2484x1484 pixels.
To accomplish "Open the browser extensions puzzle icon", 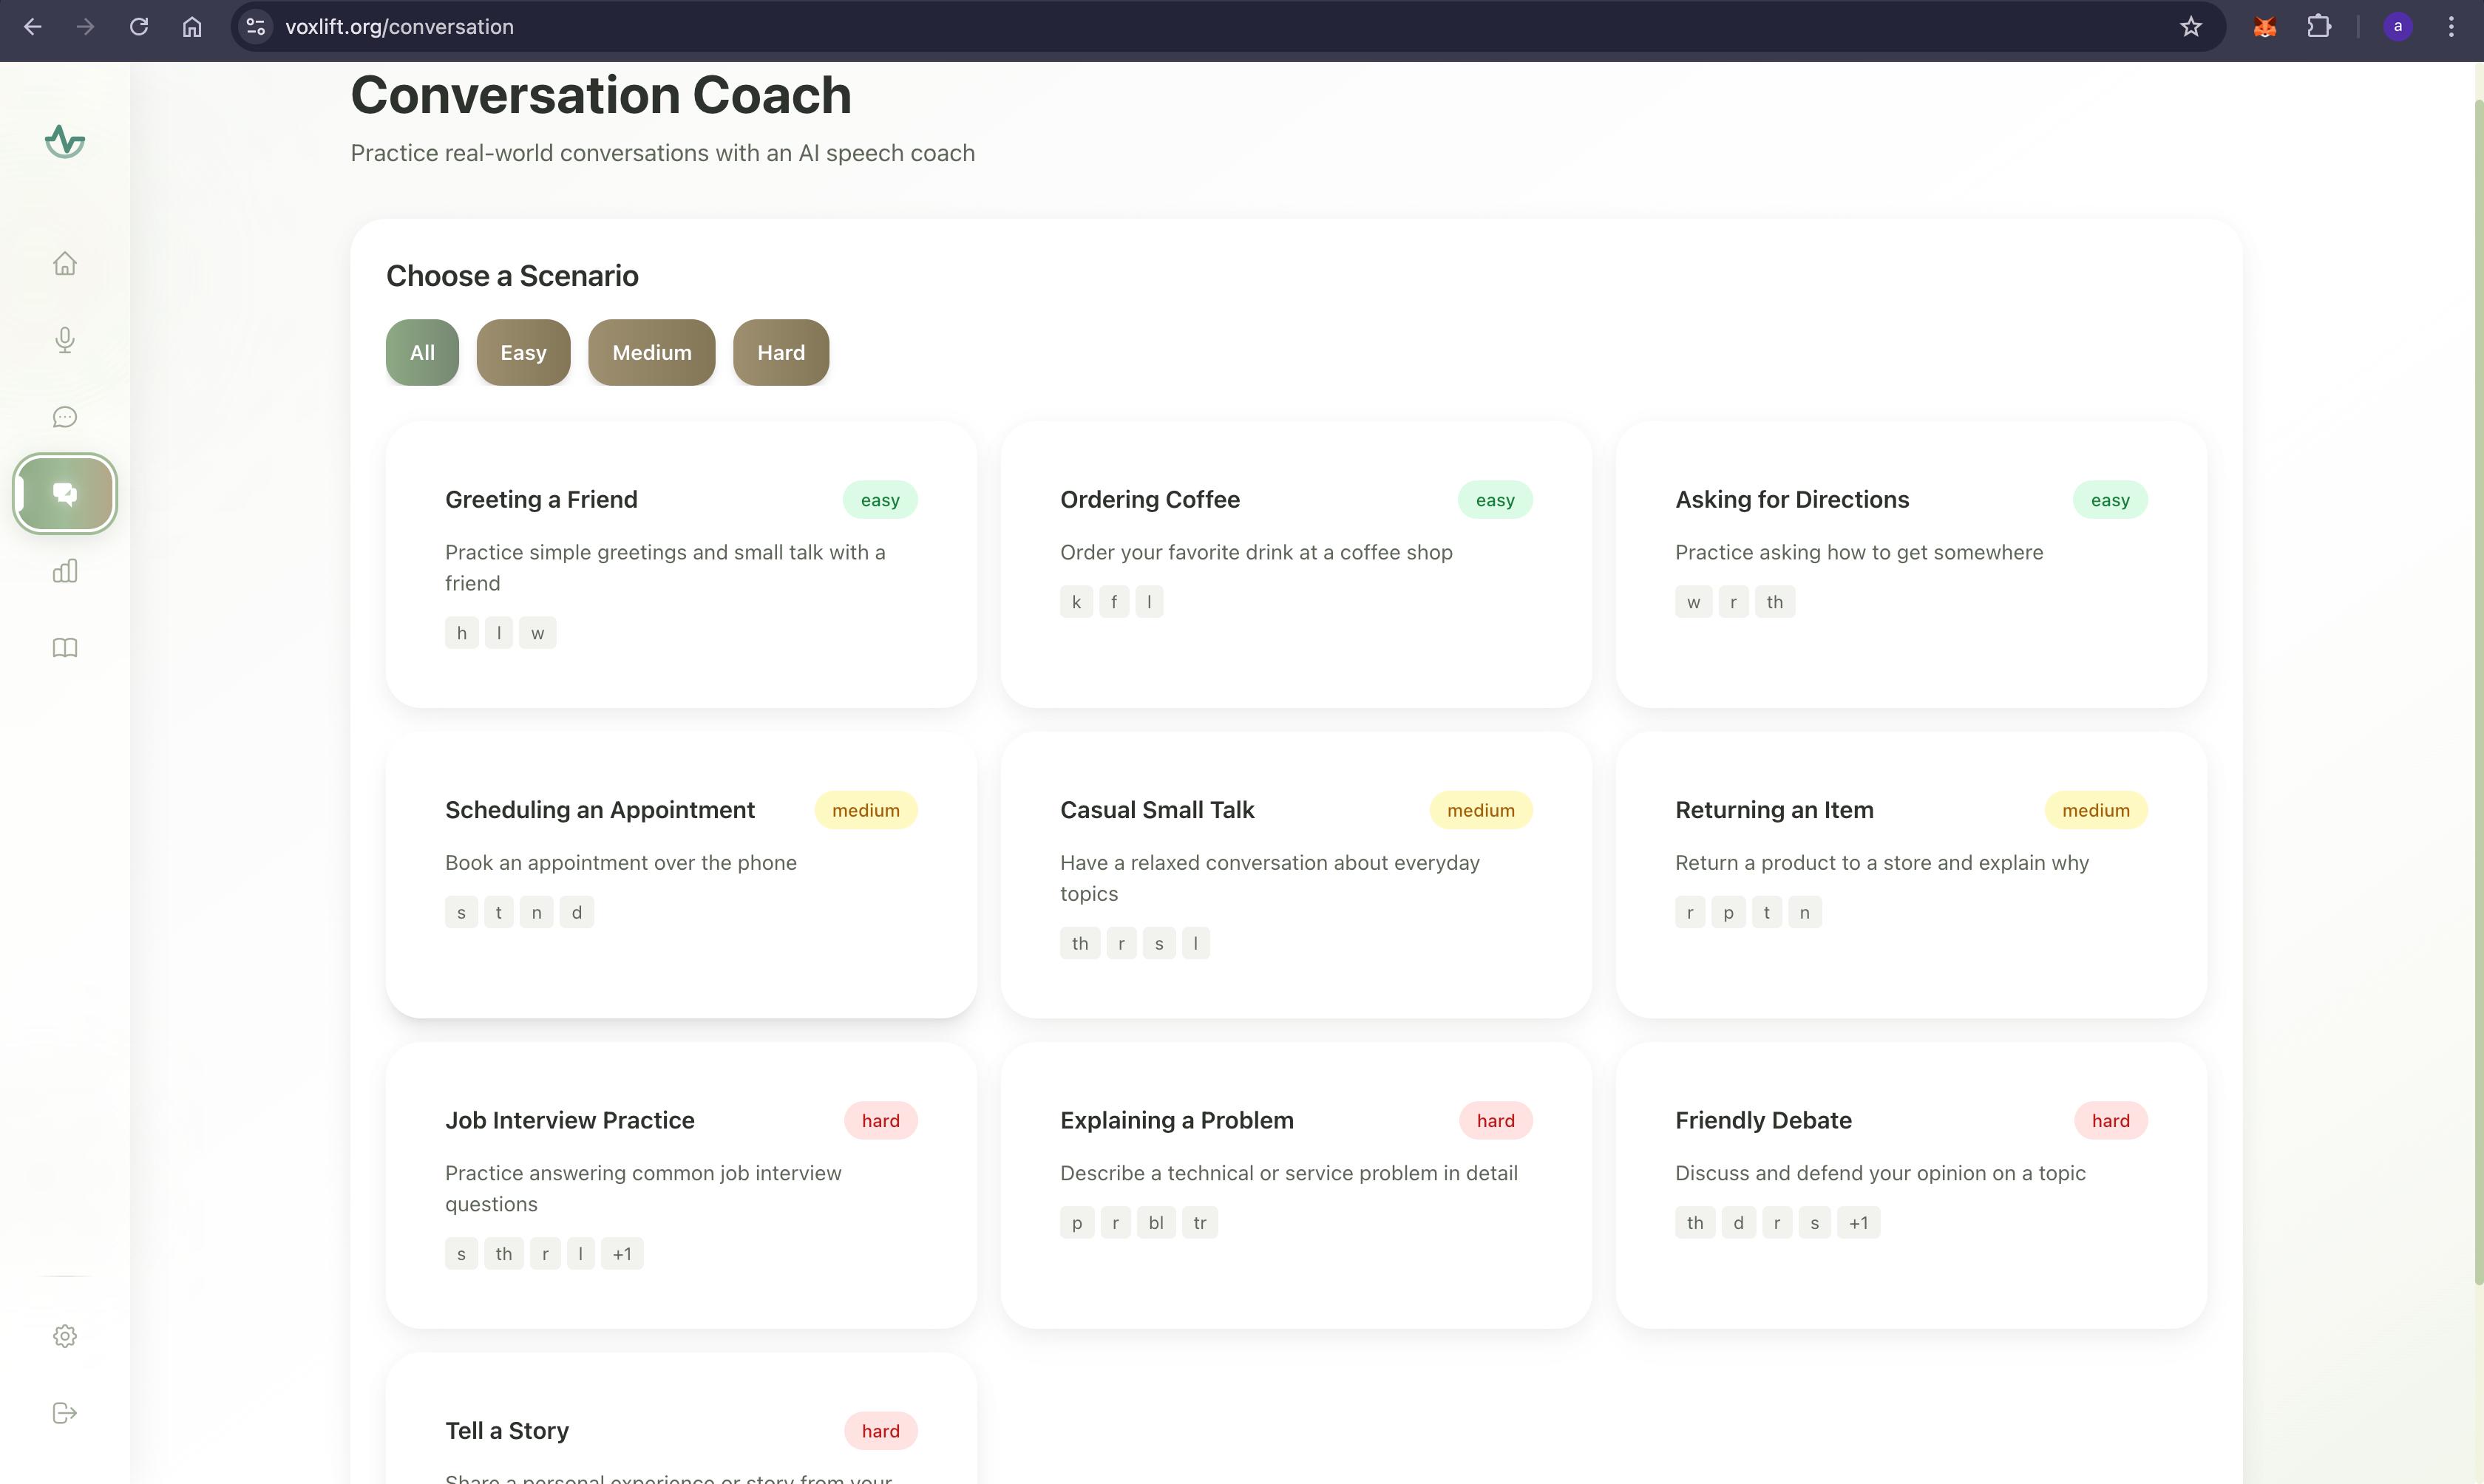I will [x=2319, y=27].
